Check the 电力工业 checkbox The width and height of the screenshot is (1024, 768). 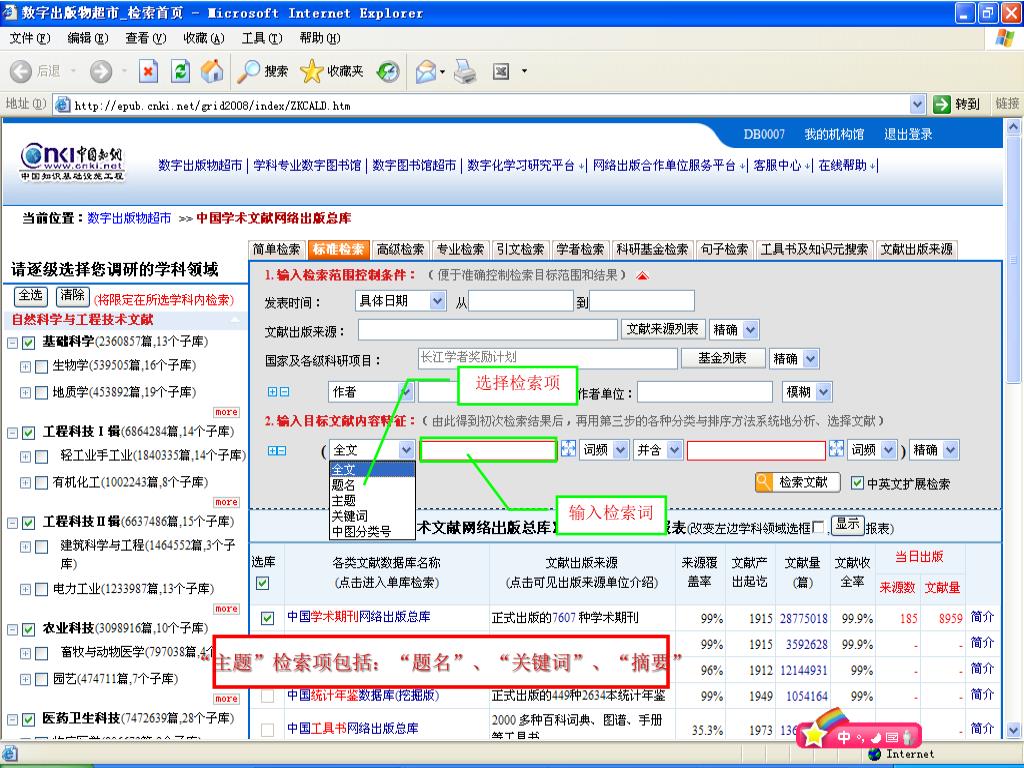tap(41, 590)
